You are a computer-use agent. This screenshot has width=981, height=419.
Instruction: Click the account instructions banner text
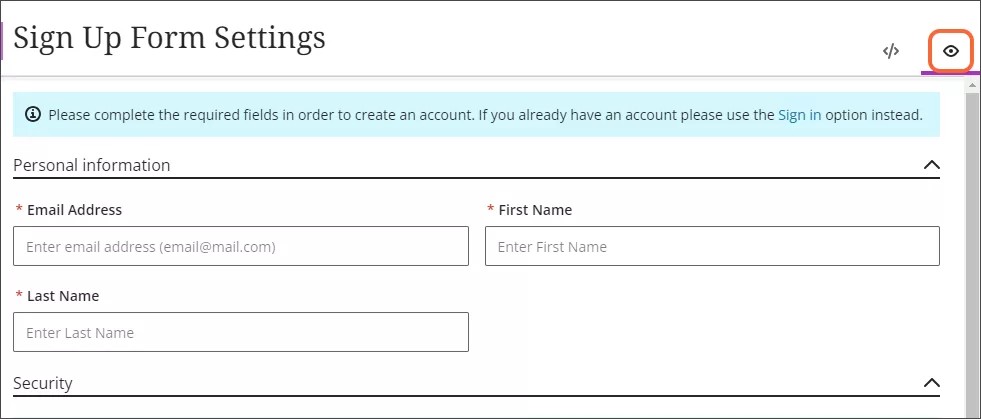(x=410, y=115)
